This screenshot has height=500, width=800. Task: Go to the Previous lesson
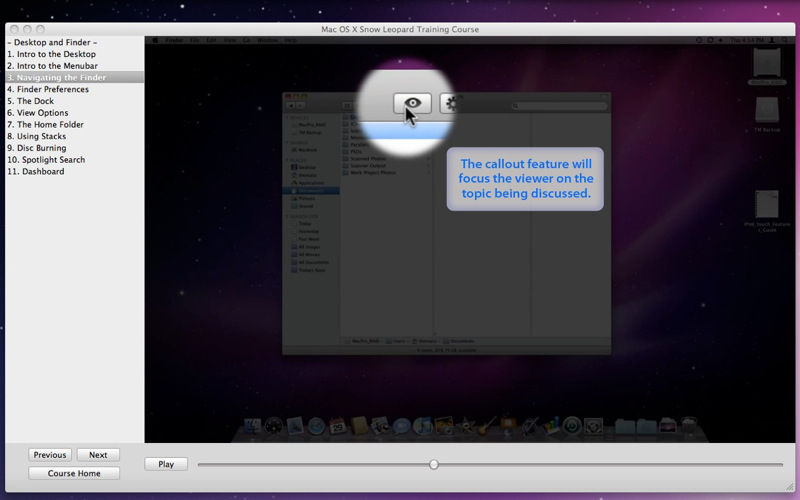tap(50, 455)
